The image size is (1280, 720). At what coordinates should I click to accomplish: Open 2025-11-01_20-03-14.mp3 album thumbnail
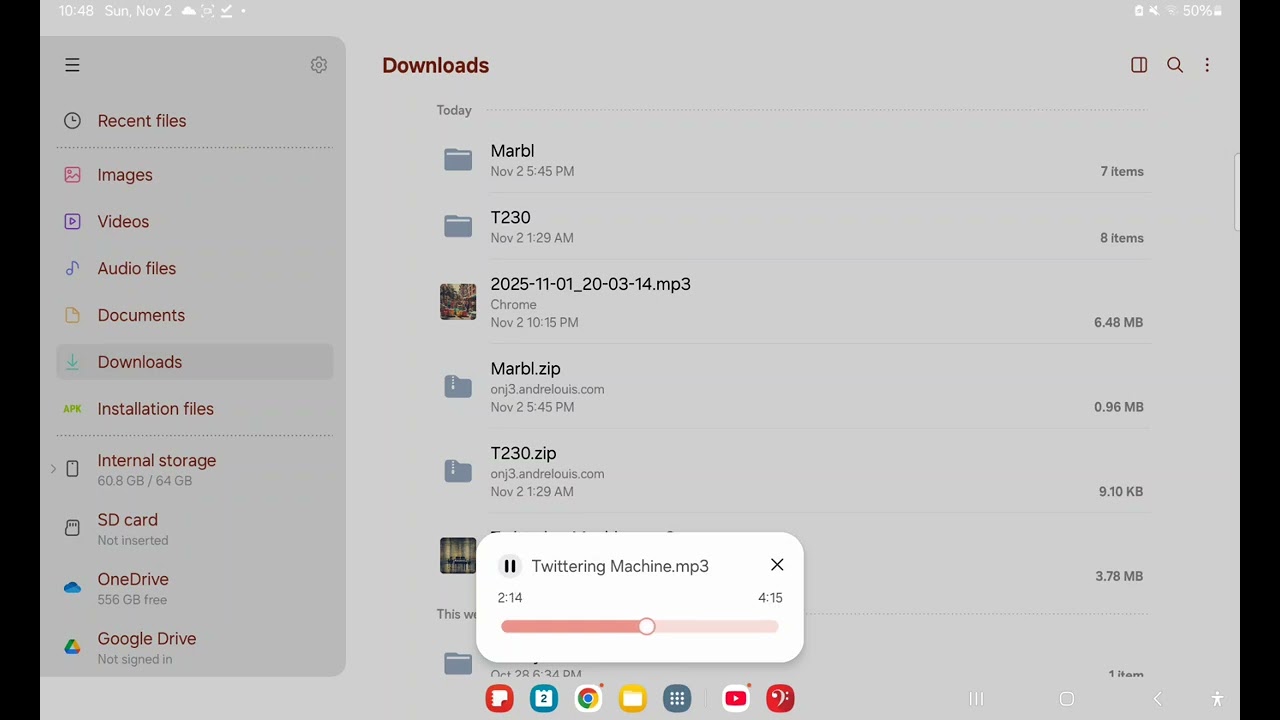point(458,302)
